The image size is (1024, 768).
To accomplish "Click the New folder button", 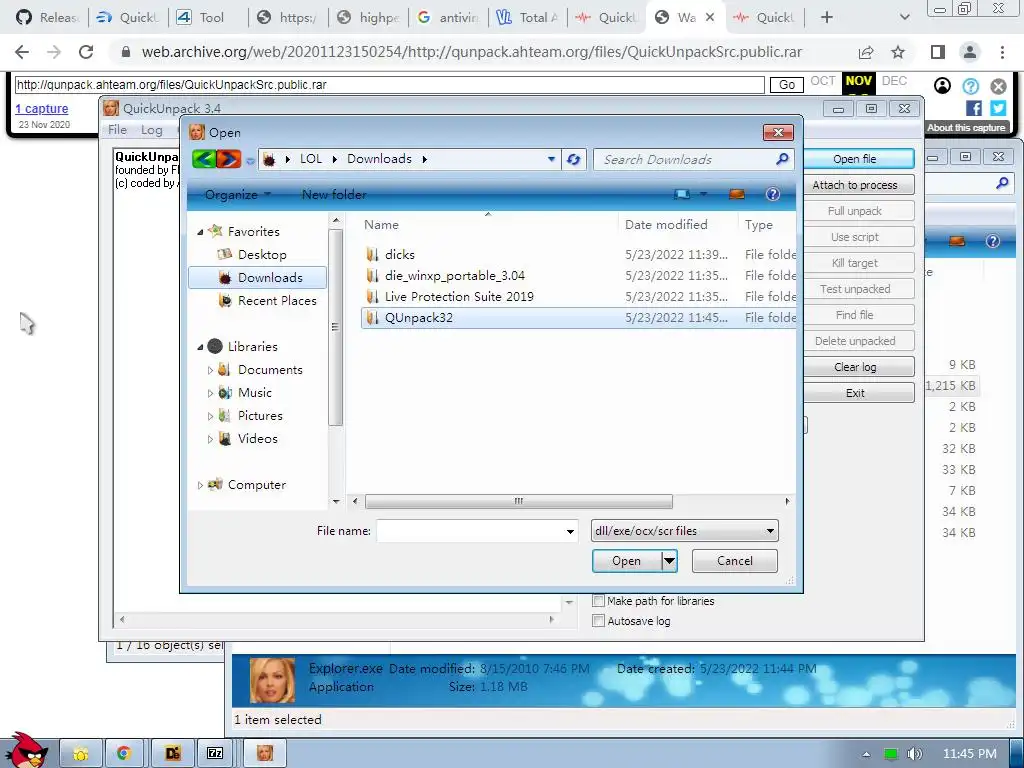I will coord(334,195).
